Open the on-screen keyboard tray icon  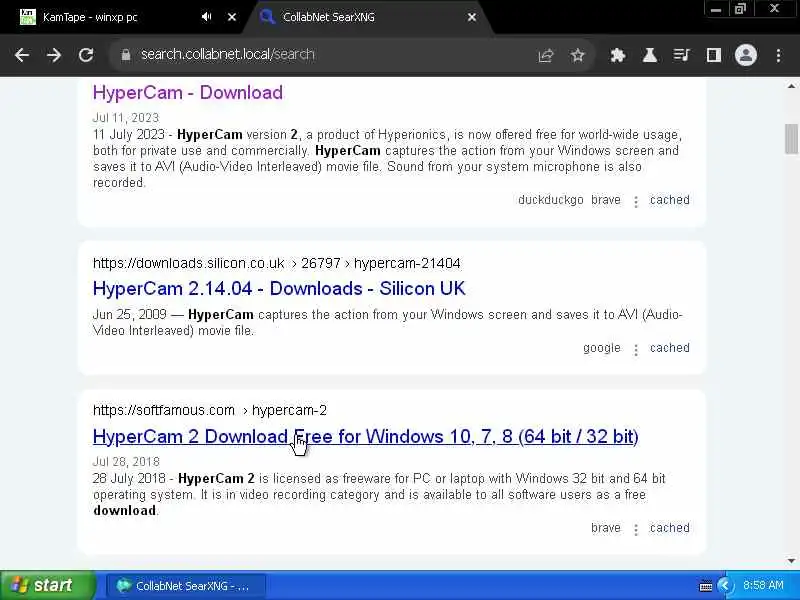tap(706, 586)
